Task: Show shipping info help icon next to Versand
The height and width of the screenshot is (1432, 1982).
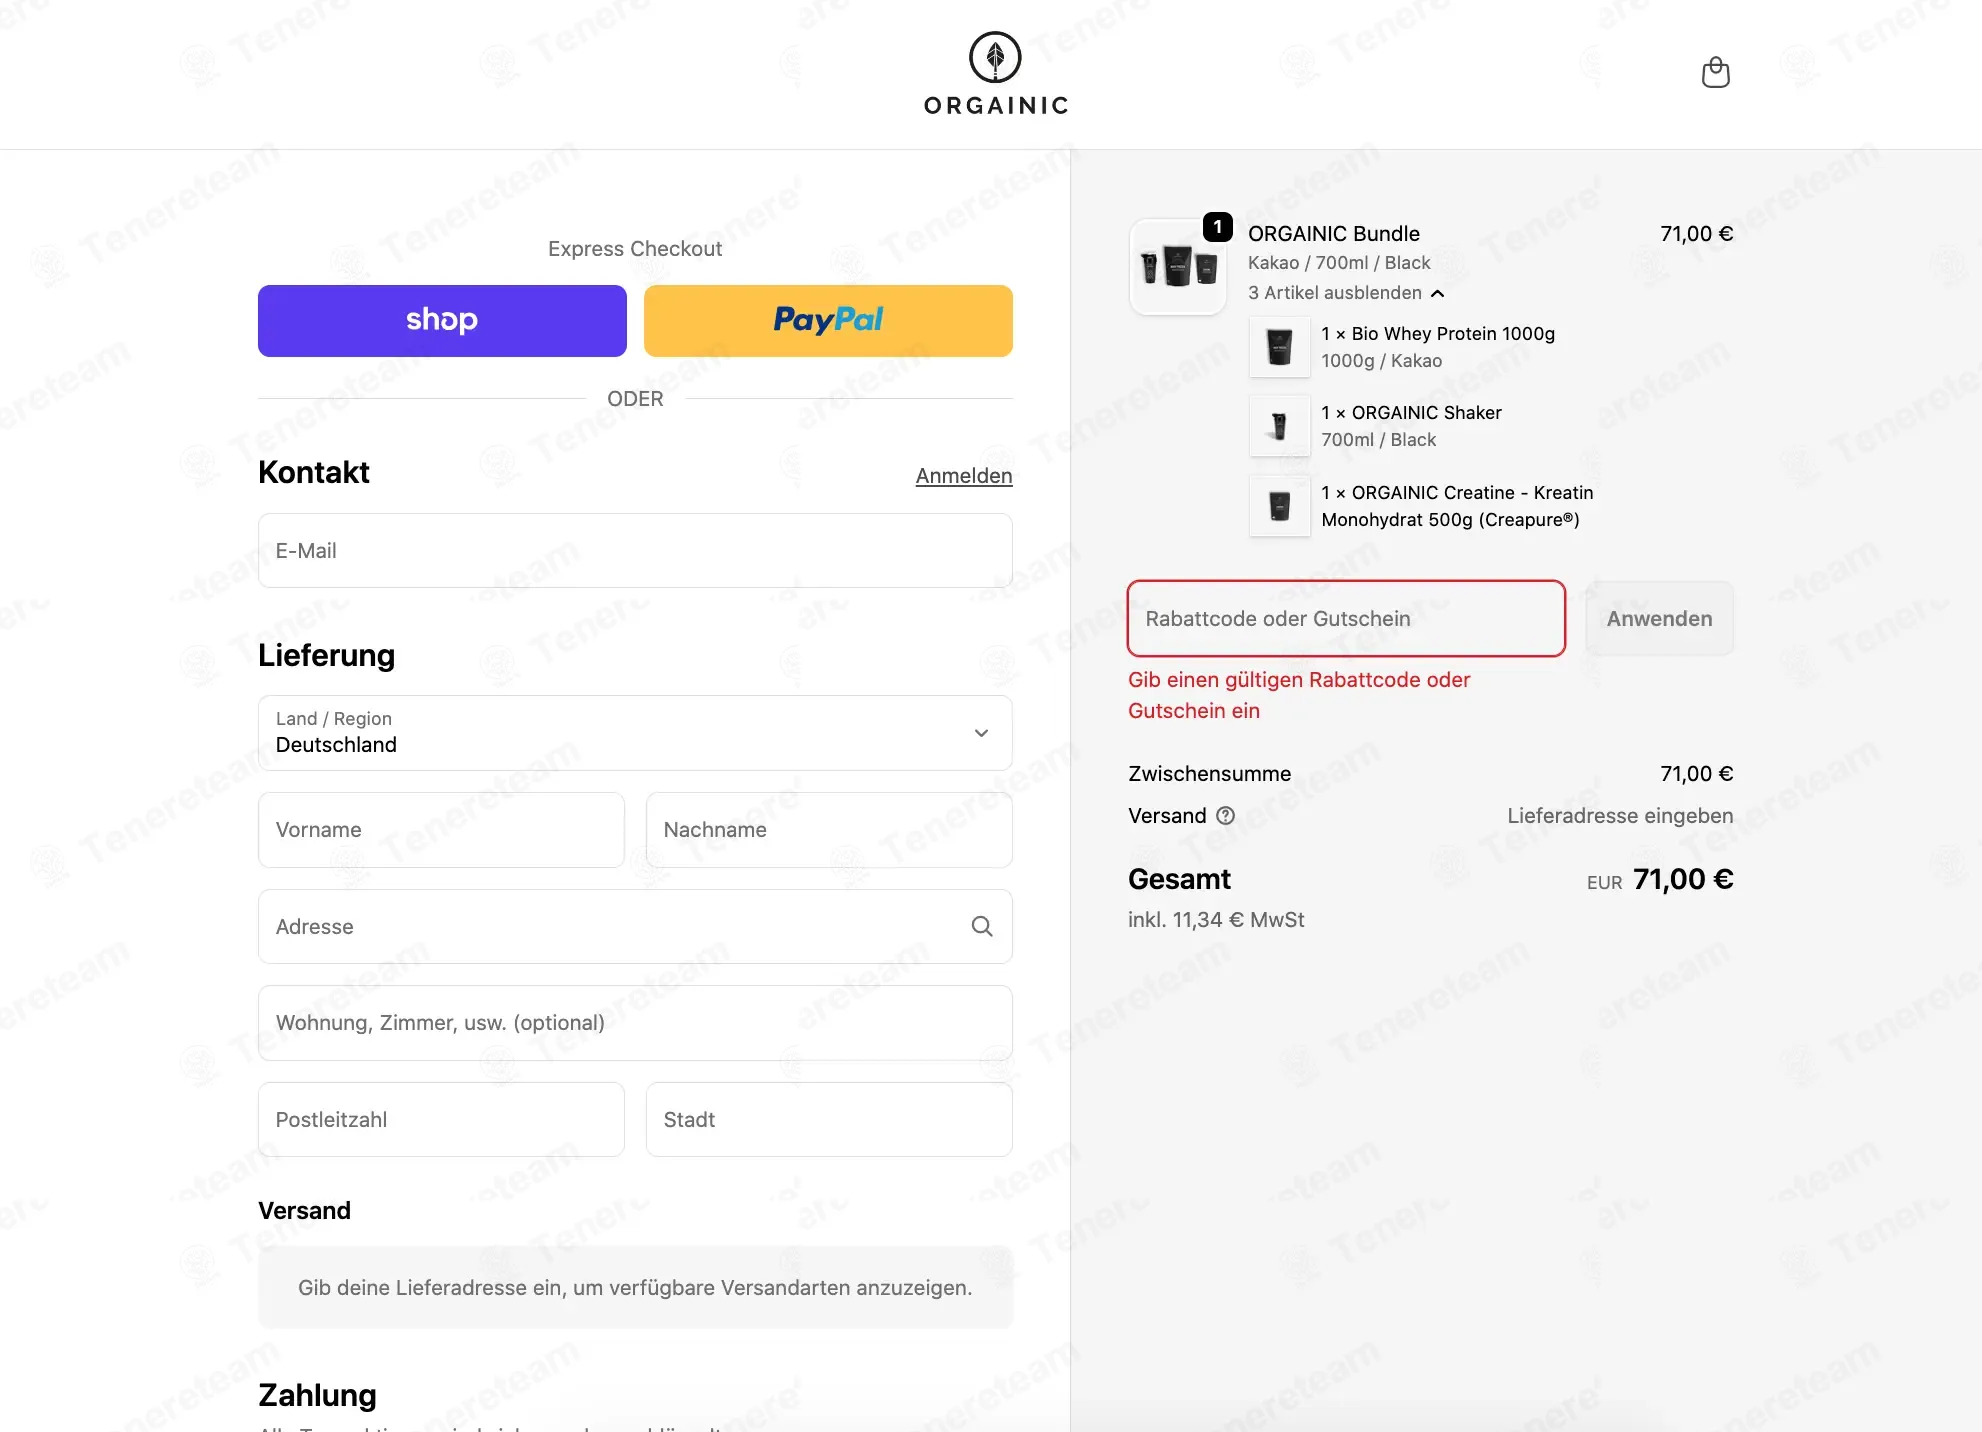Action: (1225, 816)
